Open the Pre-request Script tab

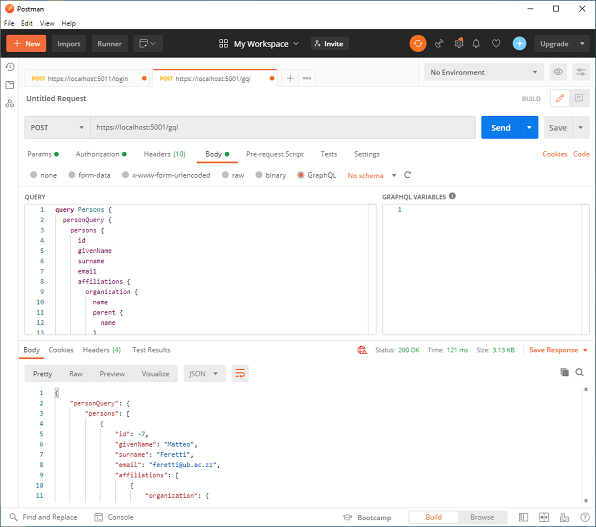click(x=274, y=154)
